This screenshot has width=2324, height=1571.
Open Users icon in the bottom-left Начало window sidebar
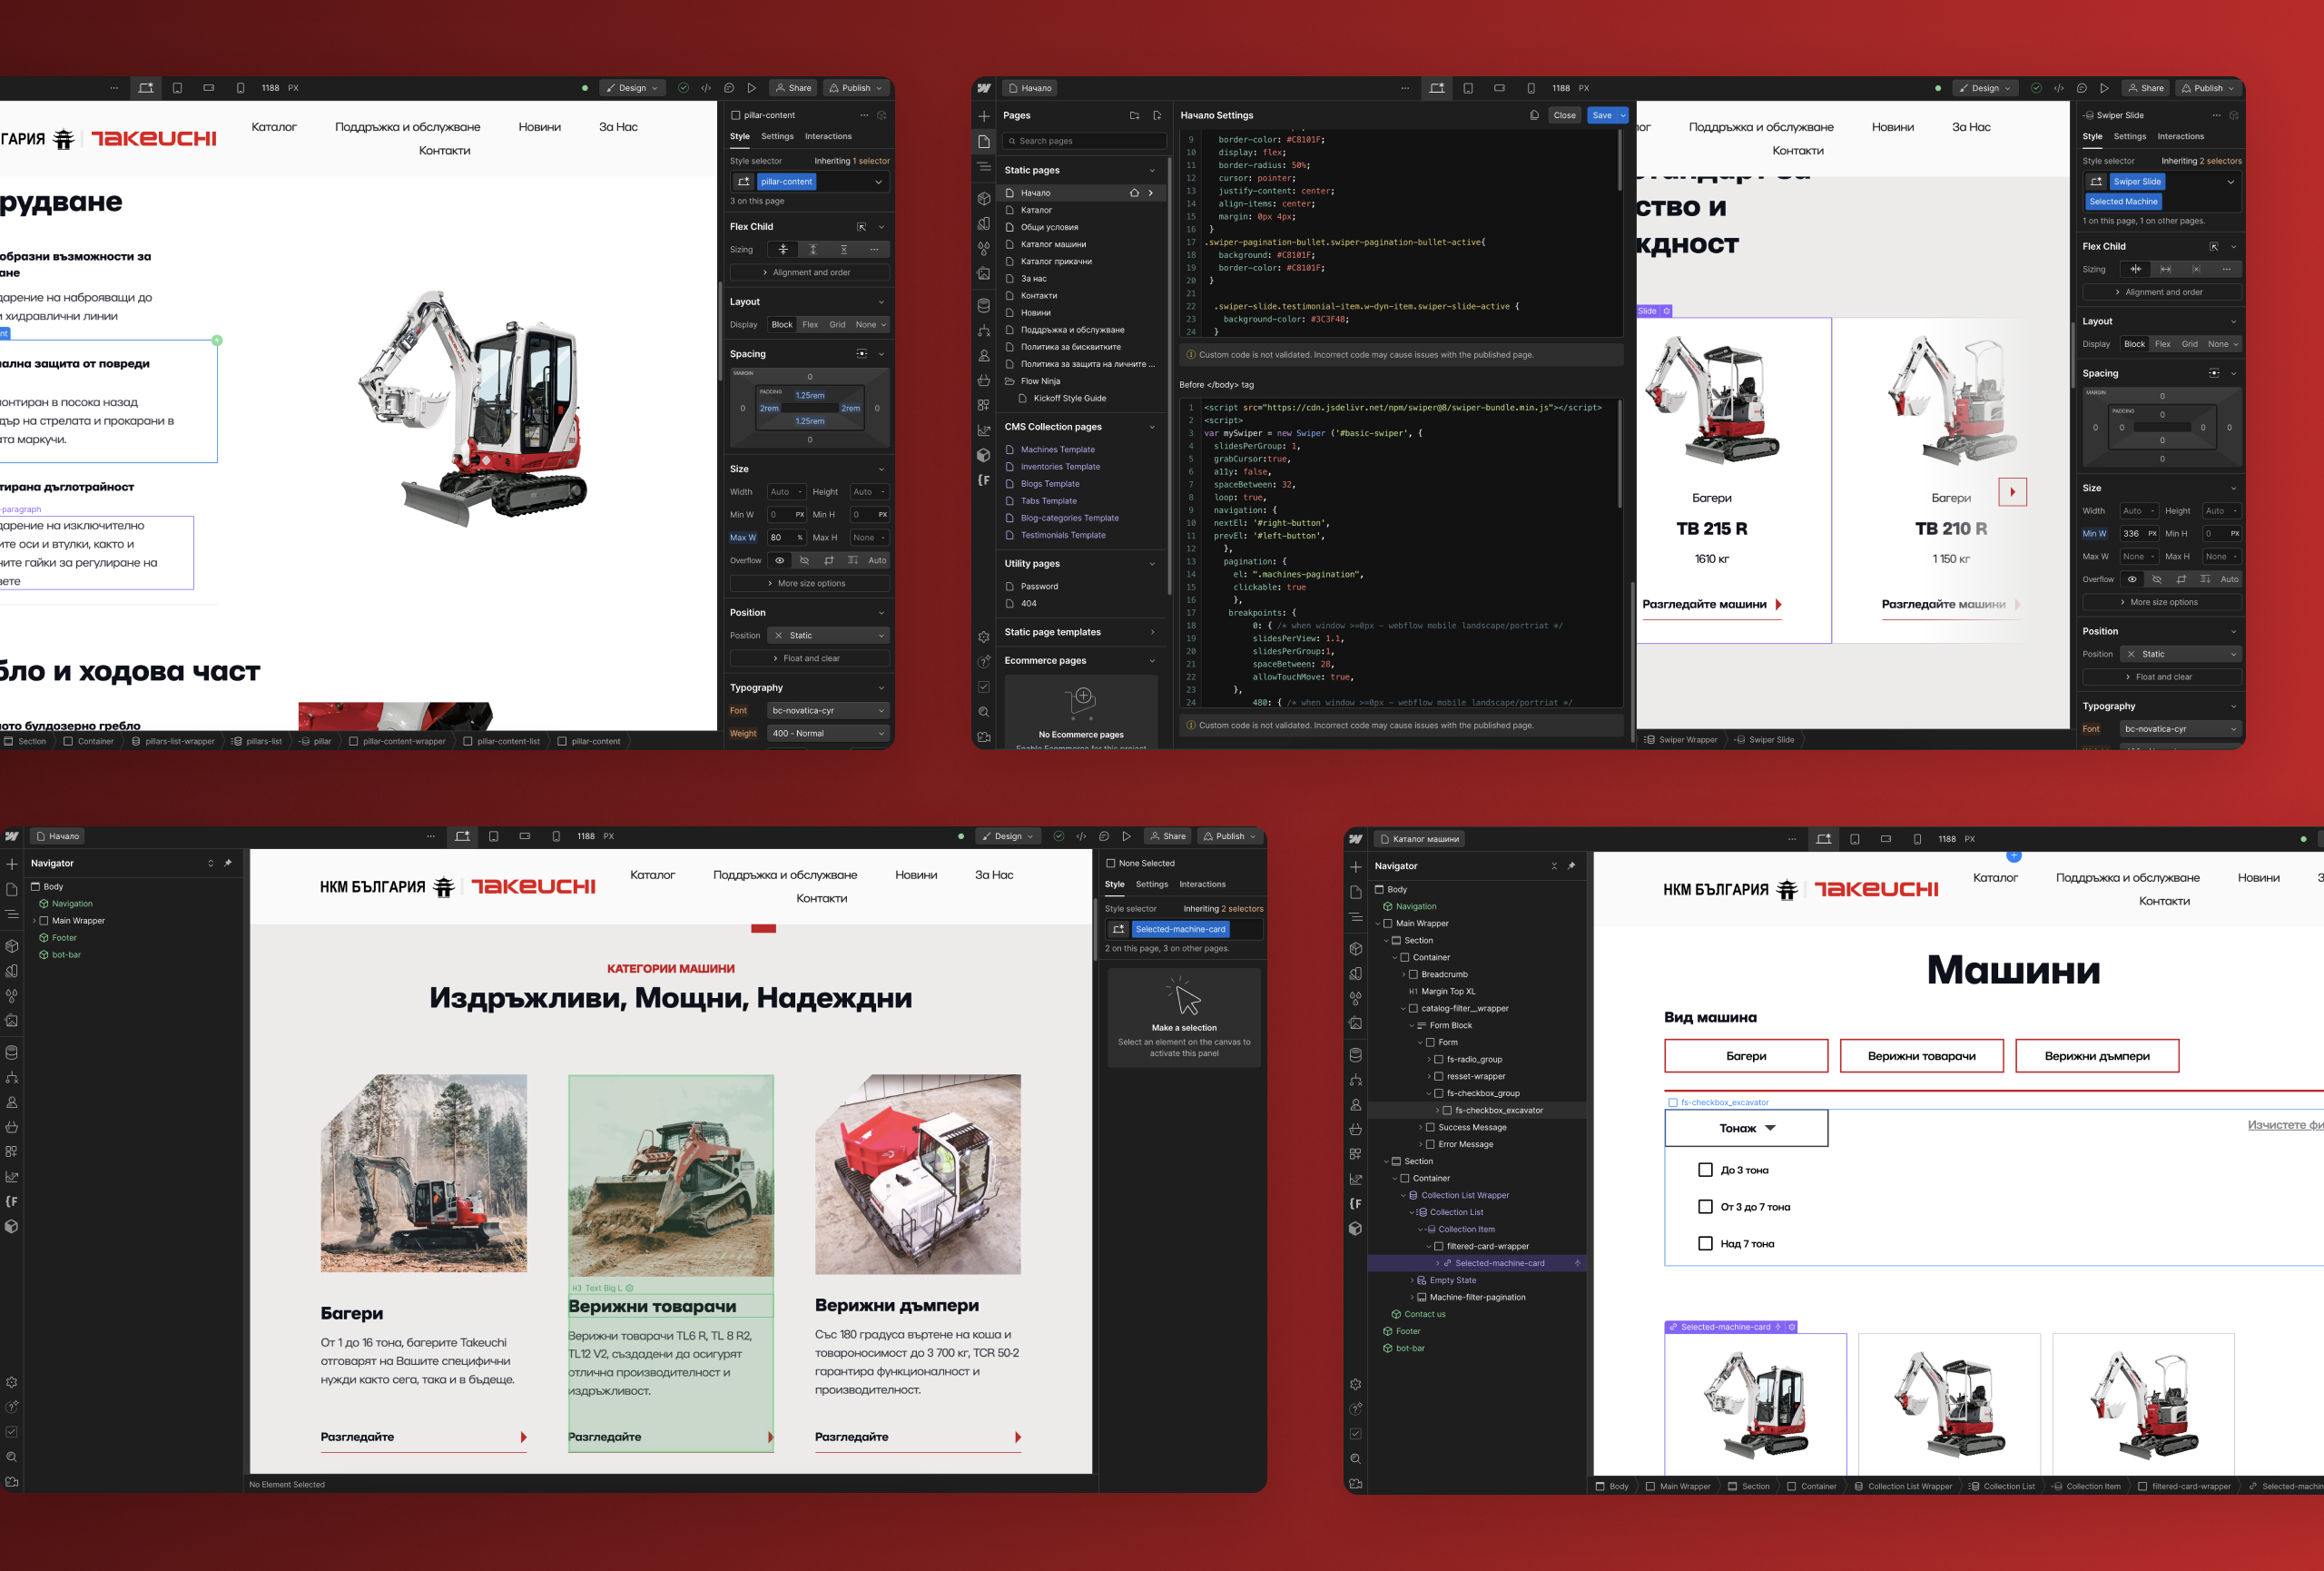[11, 1102]
